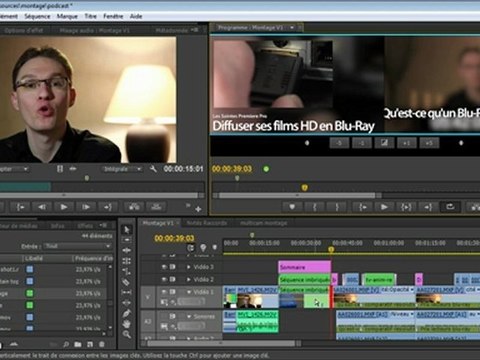
Task: Expand the Vidéo 3 track
Action: (189, 267)
